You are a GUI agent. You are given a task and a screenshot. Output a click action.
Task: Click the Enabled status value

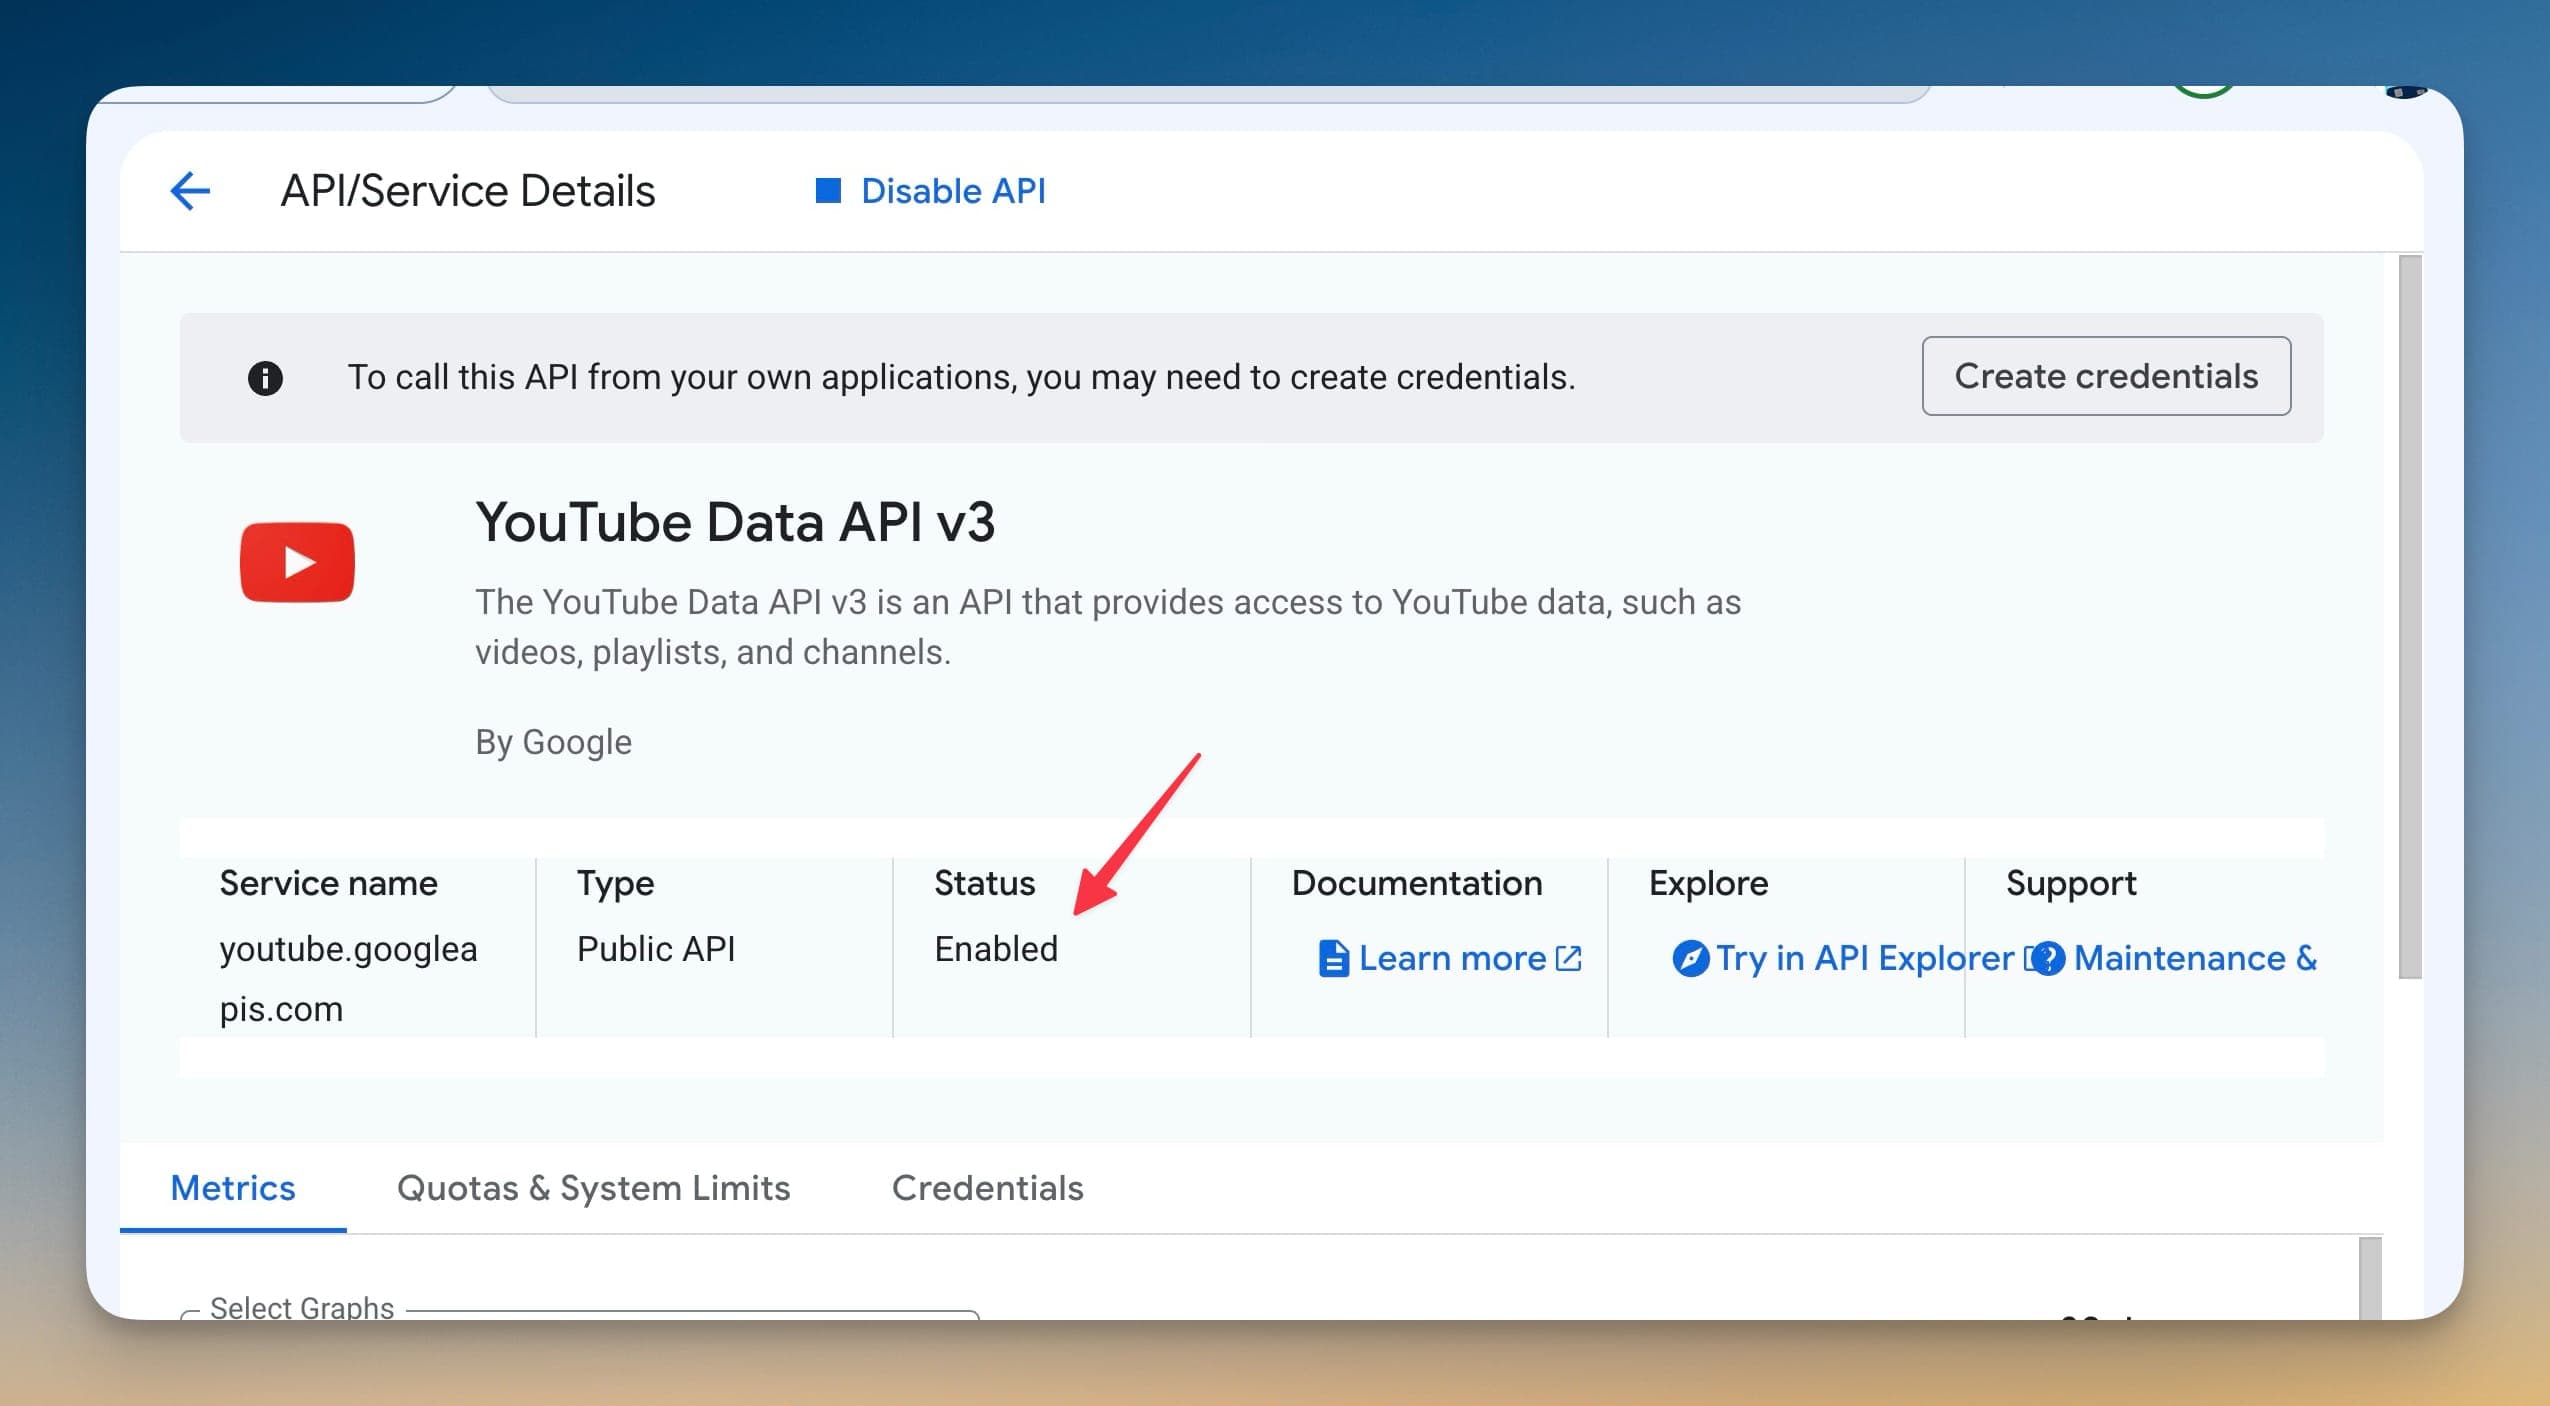click(x=996, y=948)
